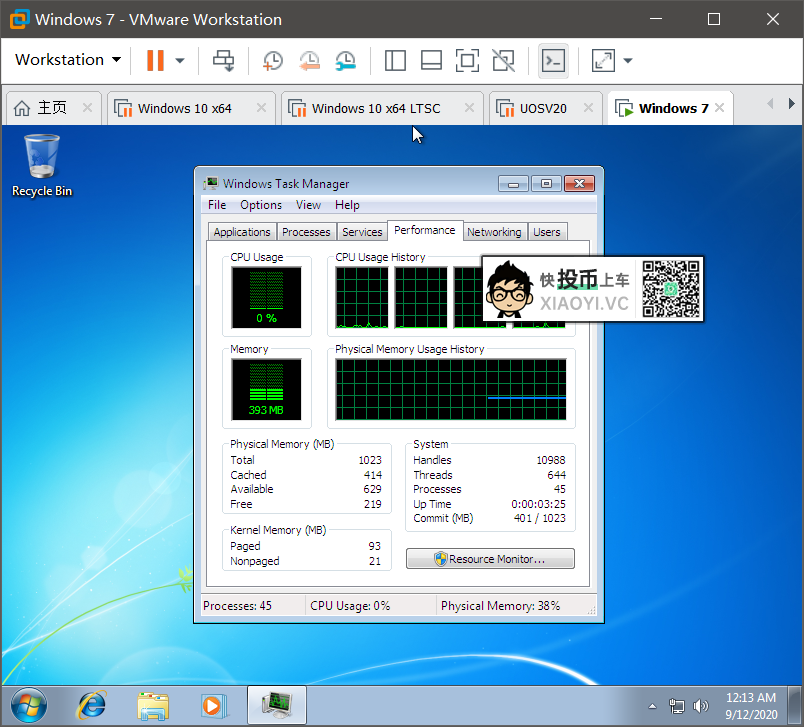Take a snapshot of this VM
The image size is (804, 727).
272,60
